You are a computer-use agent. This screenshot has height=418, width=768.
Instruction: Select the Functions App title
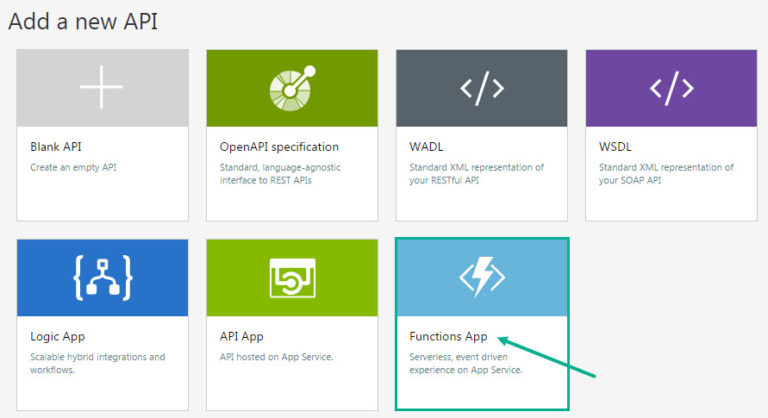click(448, 337)
